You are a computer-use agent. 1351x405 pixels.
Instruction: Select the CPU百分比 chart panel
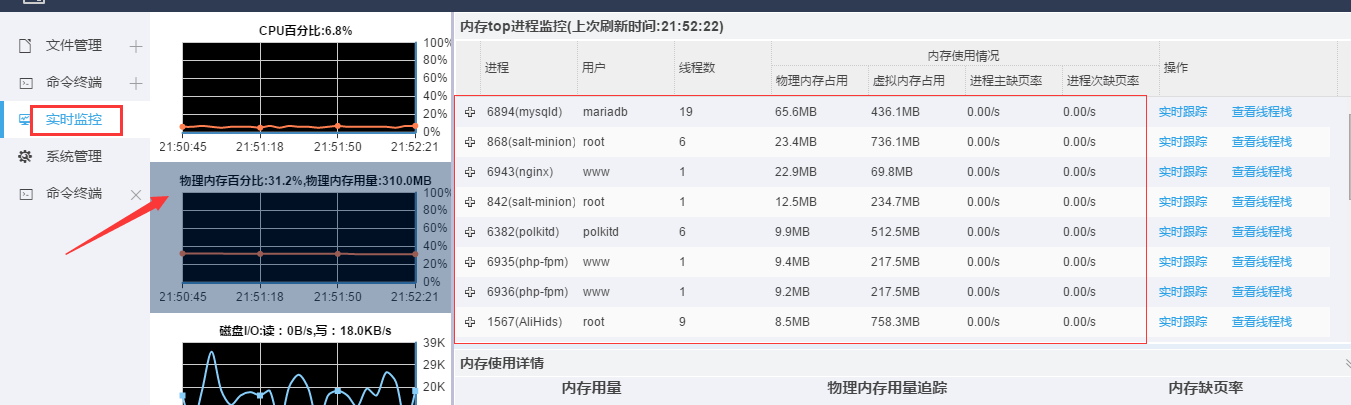click(299, 85)
